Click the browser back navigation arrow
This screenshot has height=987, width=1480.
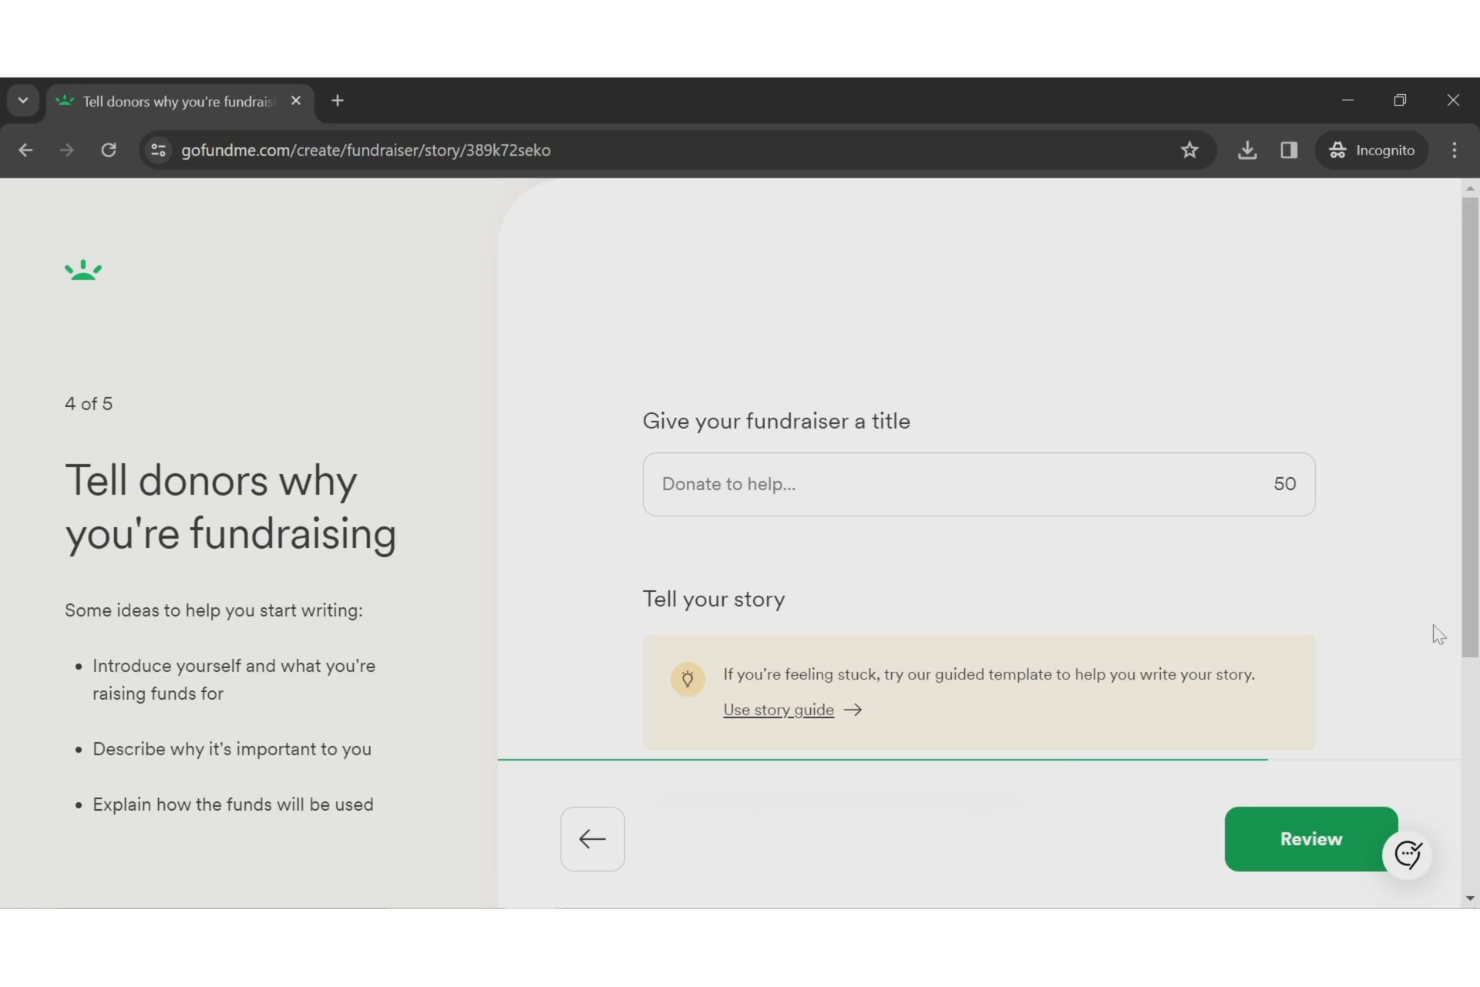25,150
